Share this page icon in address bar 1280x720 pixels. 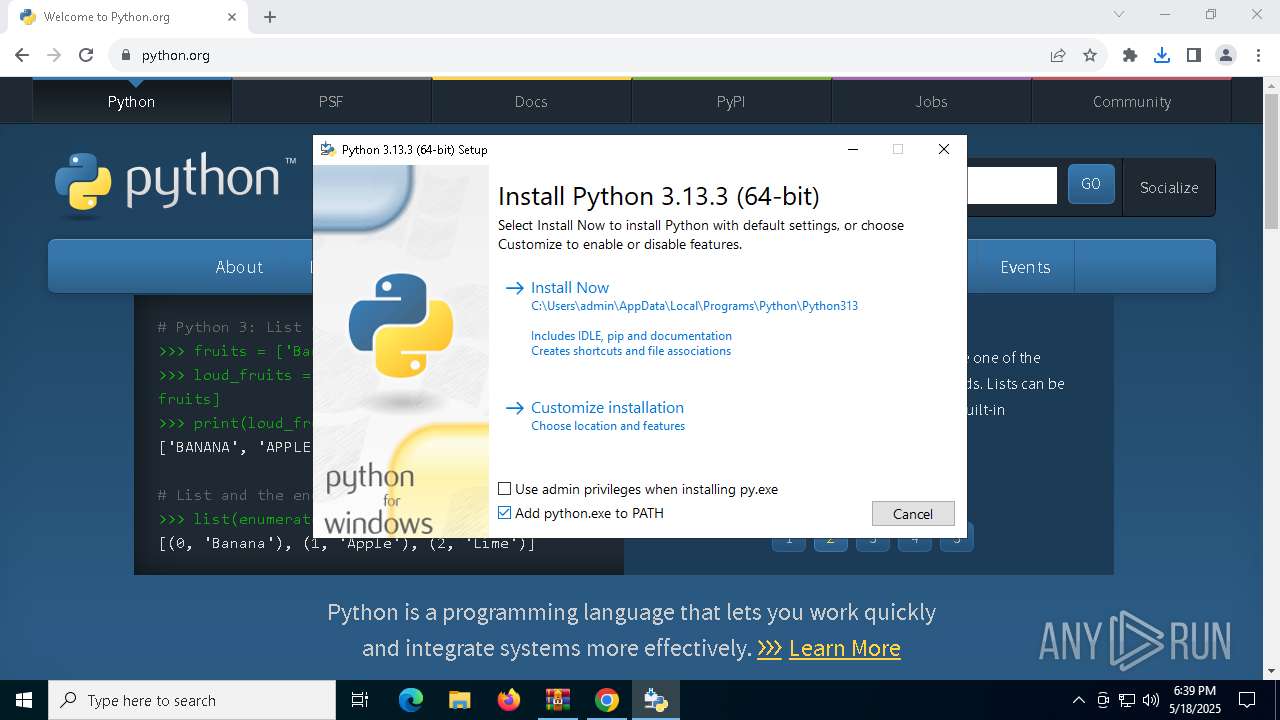(1058, 55)
